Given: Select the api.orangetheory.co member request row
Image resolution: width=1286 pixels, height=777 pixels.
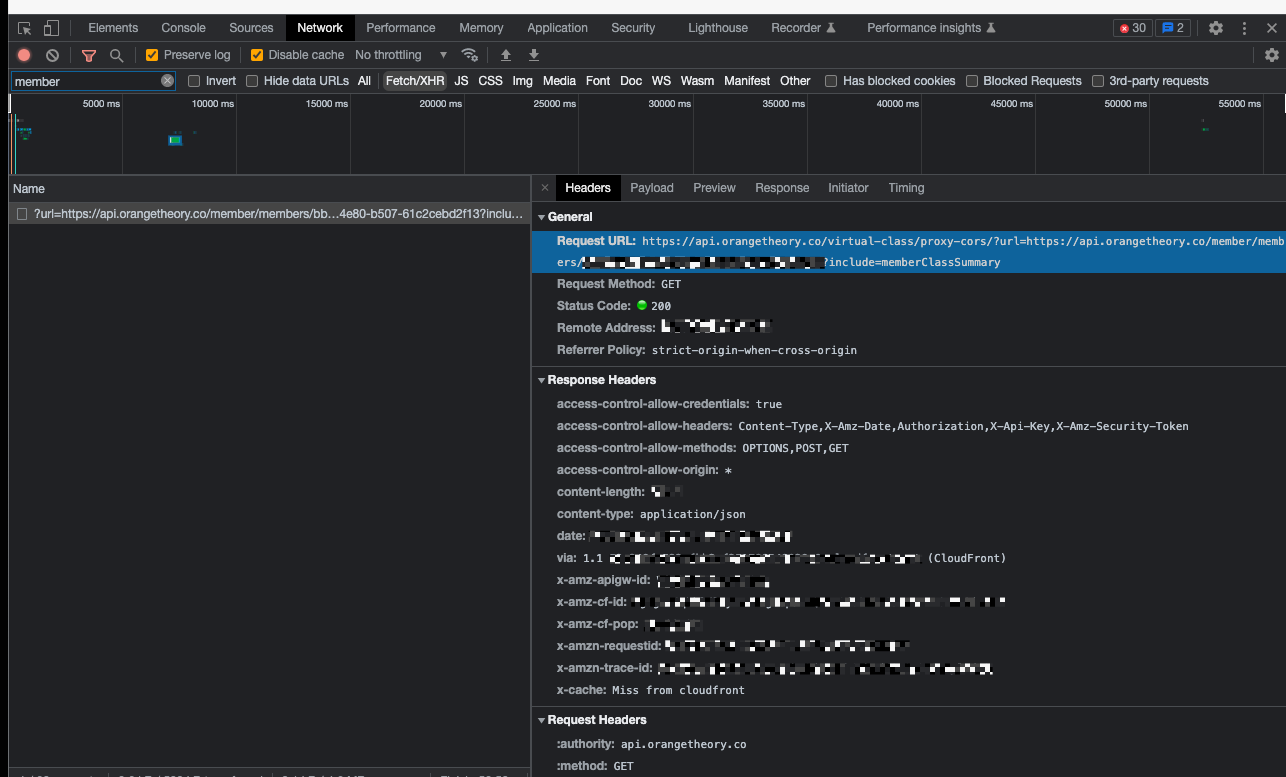Looking at the screenshot, I should tap(269, 214).
